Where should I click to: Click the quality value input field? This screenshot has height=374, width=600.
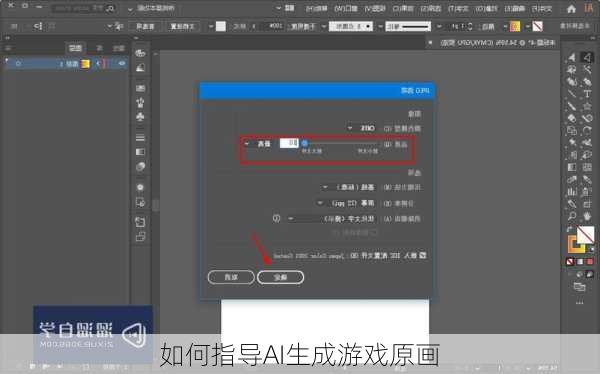289,143
